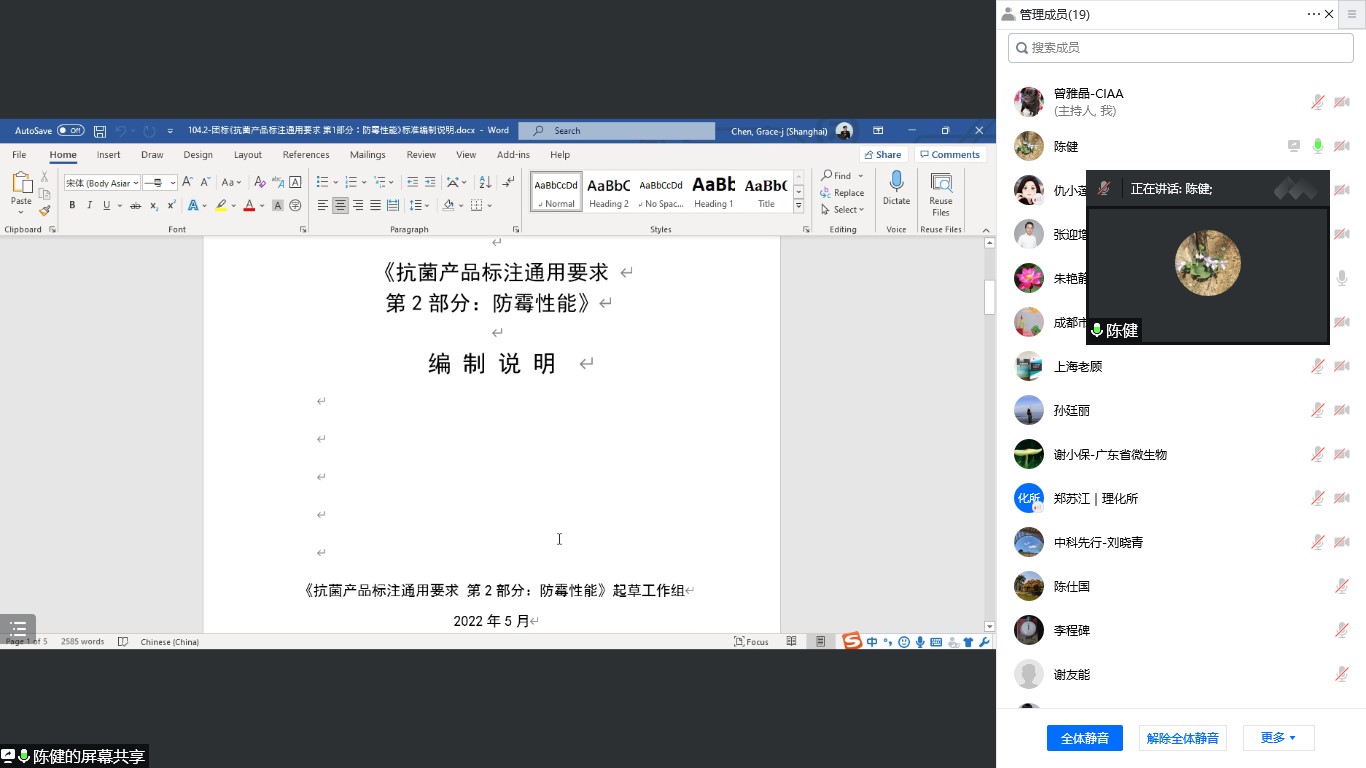Click the Format Painter brush icon
The height and width of the screenshot is (768, 1366).
tap(44, 211)
